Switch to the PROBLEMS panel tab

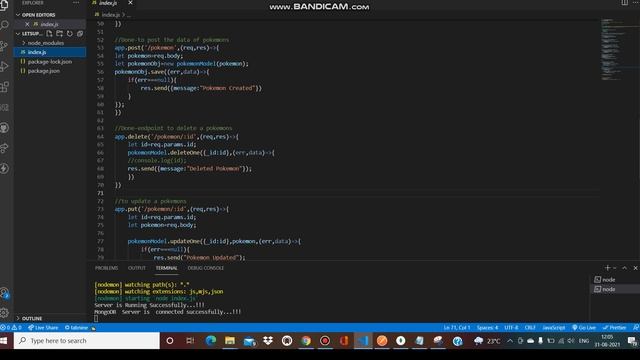pos(106,268)
